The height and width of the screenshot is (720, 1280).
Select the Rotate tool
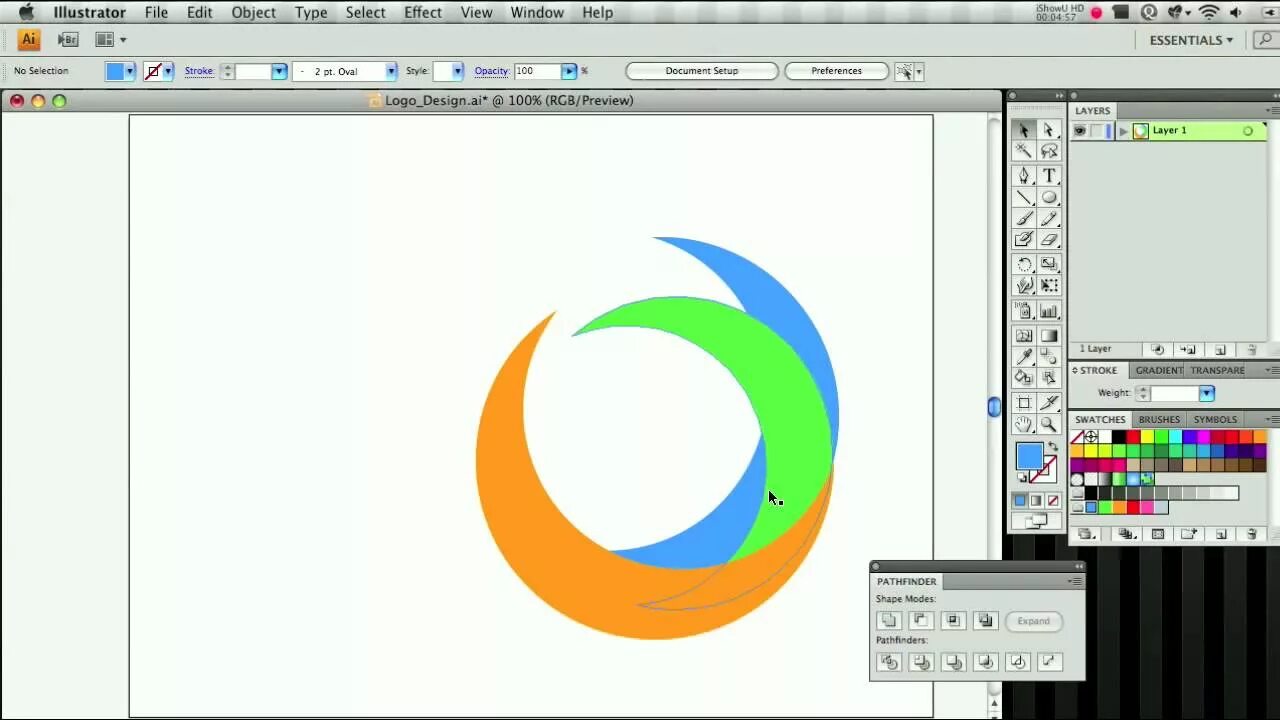click(1023, 265)
